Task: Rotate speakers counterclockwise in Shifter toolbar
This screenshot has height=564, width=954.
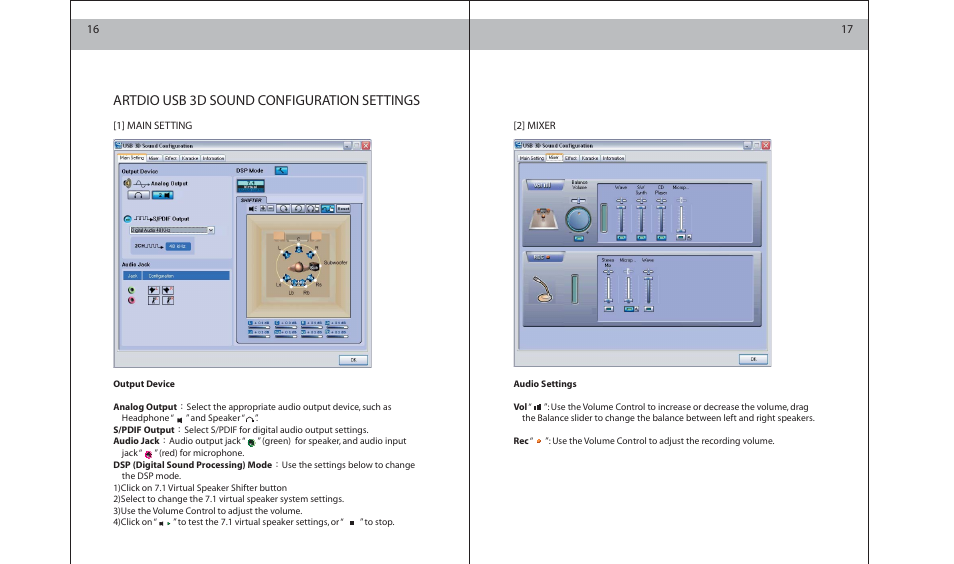Action: 298,209
